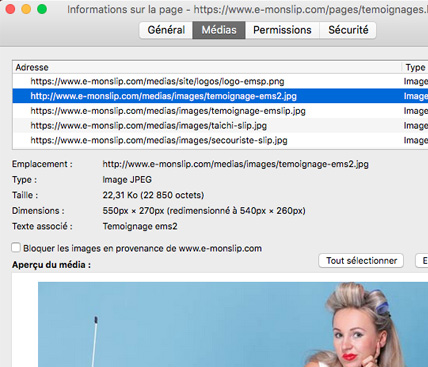Viewport: 428px width, 367px height.
Task: Select the taichi-slip.jpg row
Action: coord(220,125)
